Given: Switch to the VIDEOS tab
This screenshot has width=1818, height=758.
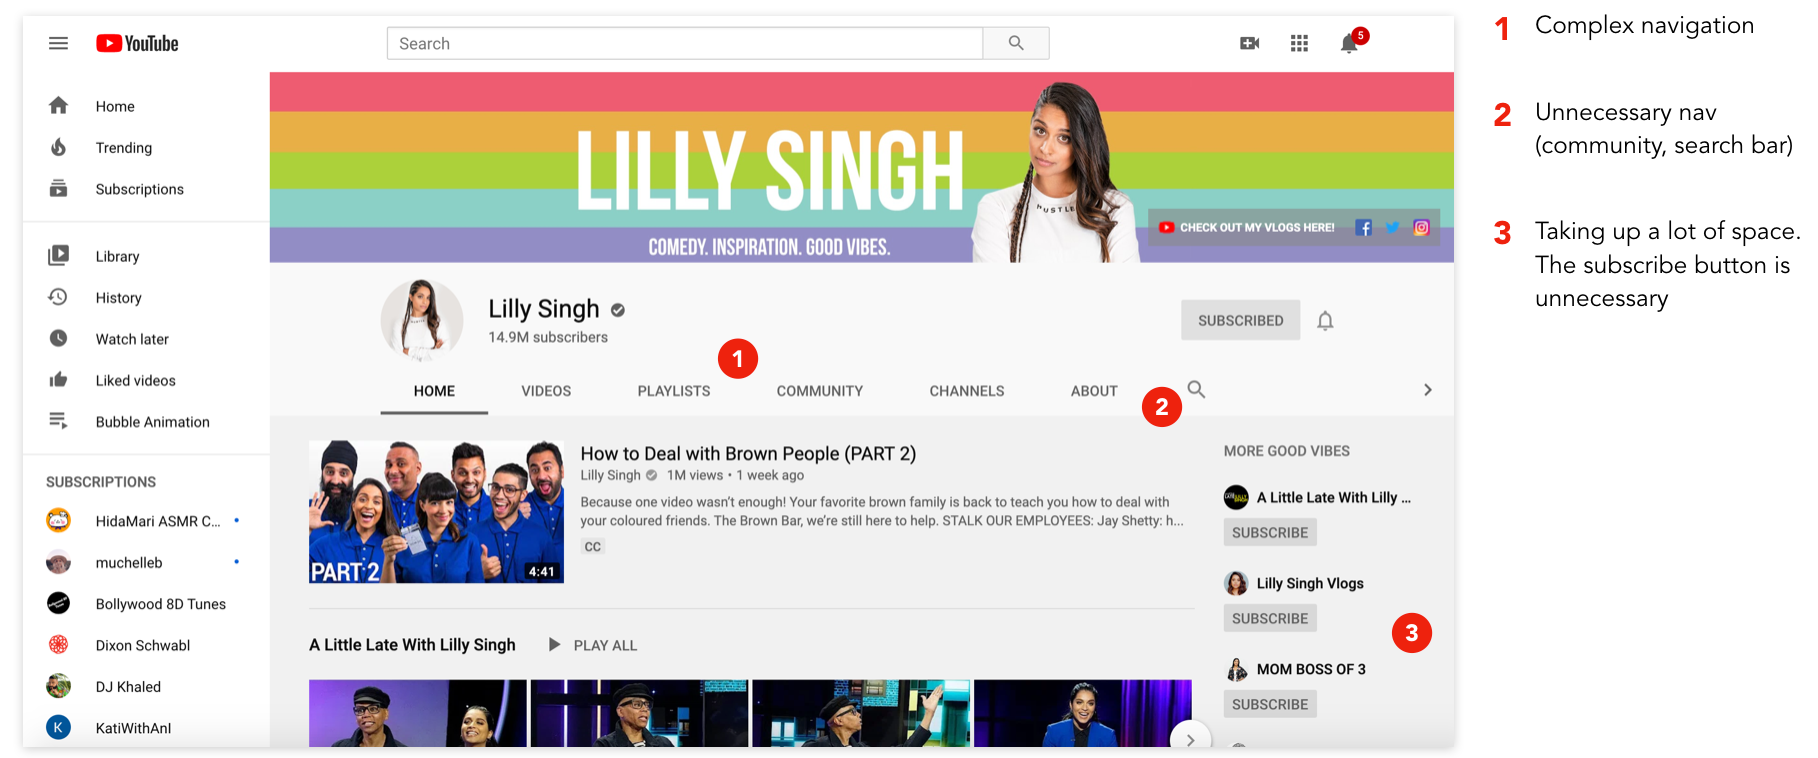Looking at the screenshot, I should [546, 391].
